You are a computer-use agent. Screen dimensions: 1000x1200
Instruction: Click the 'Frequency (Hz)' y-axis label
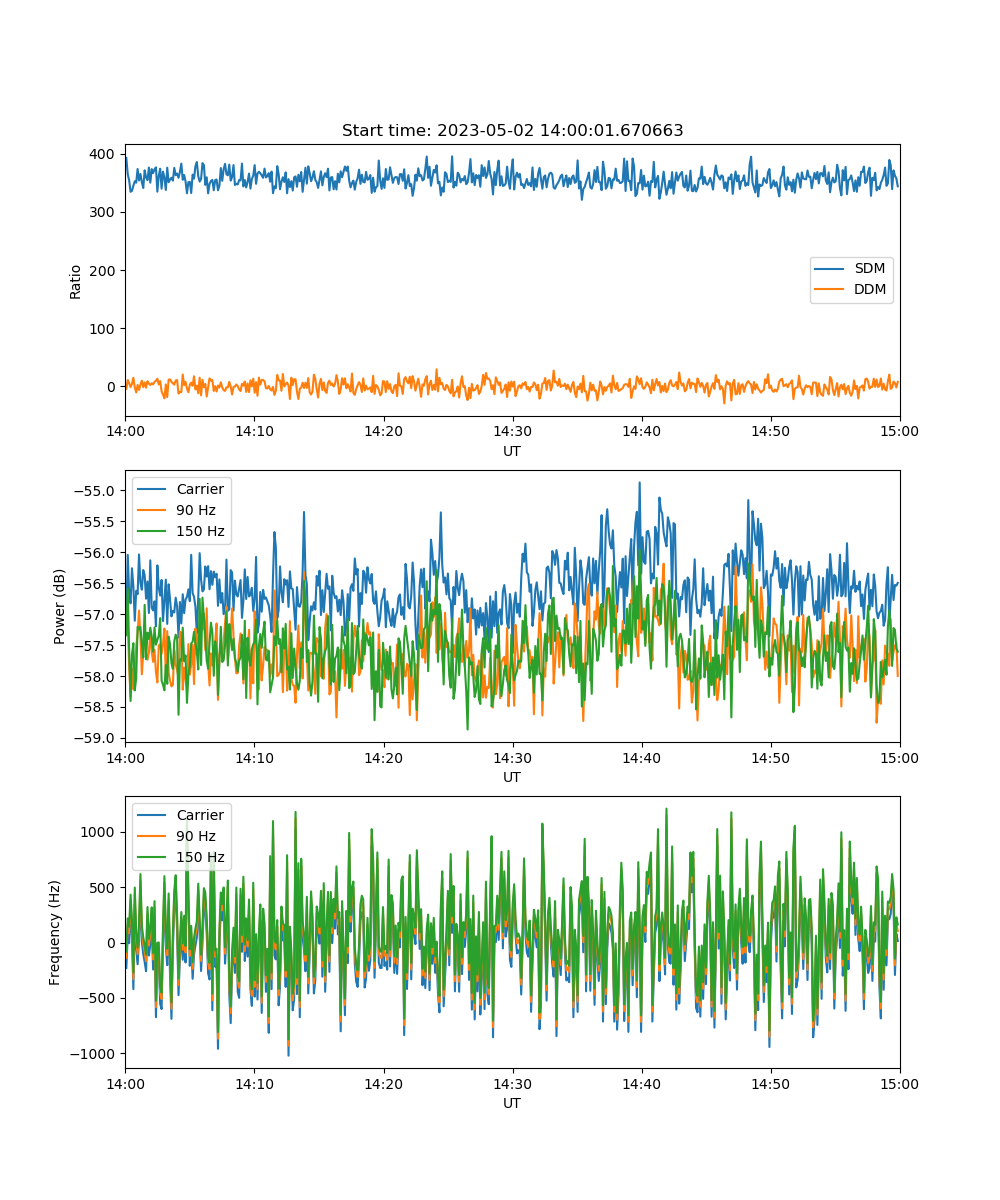coord(55,932)
